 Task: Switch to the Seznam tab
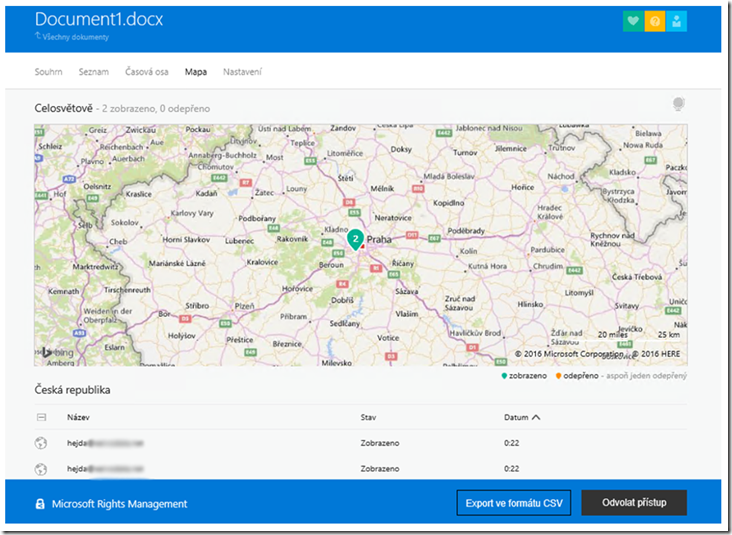click(94, 71)
